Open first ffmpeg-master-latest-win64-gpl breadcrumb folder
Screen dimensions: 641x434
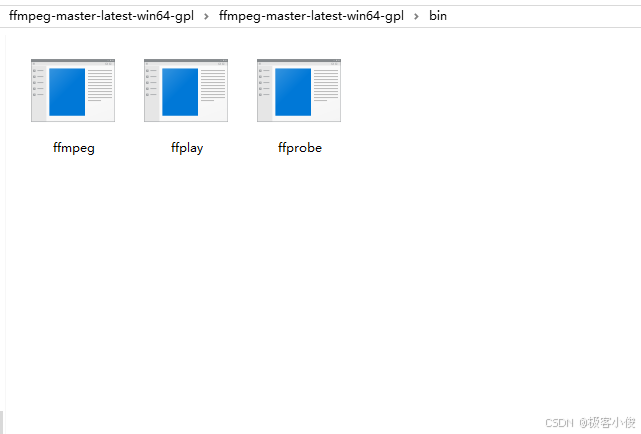click(x=101, y=16)
